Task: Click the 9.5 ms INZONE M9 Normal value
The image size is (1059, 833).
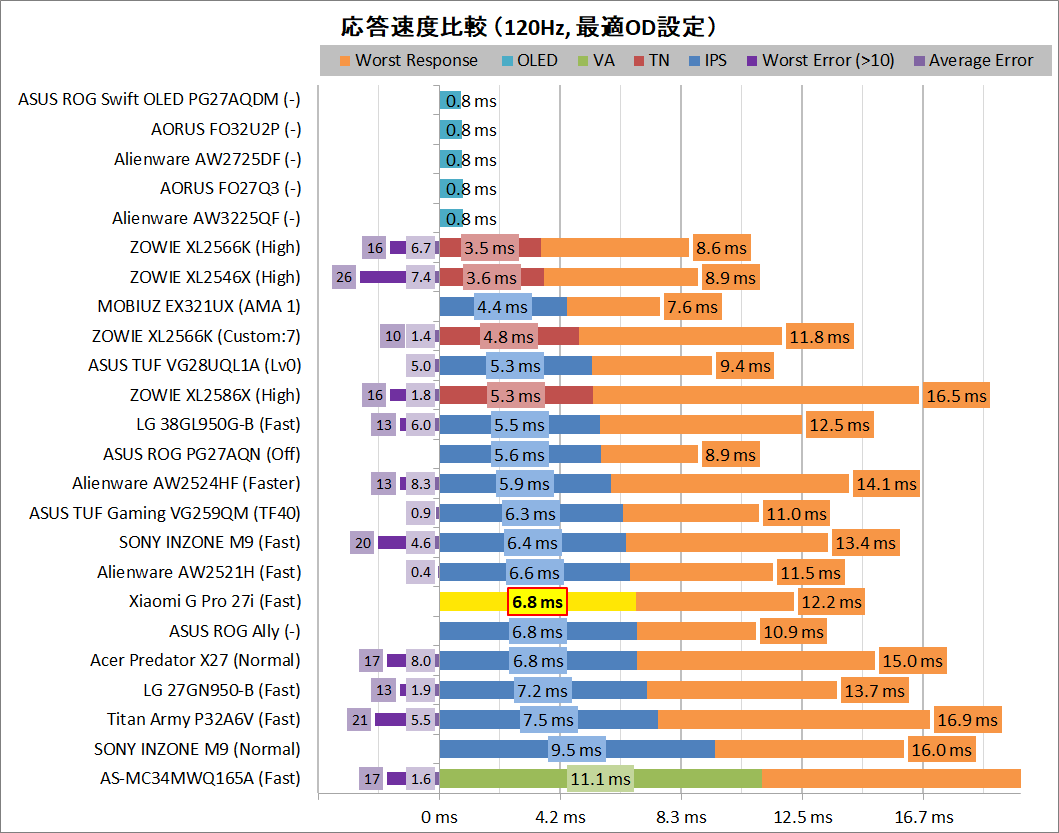Action: click(x=576, y=750)
